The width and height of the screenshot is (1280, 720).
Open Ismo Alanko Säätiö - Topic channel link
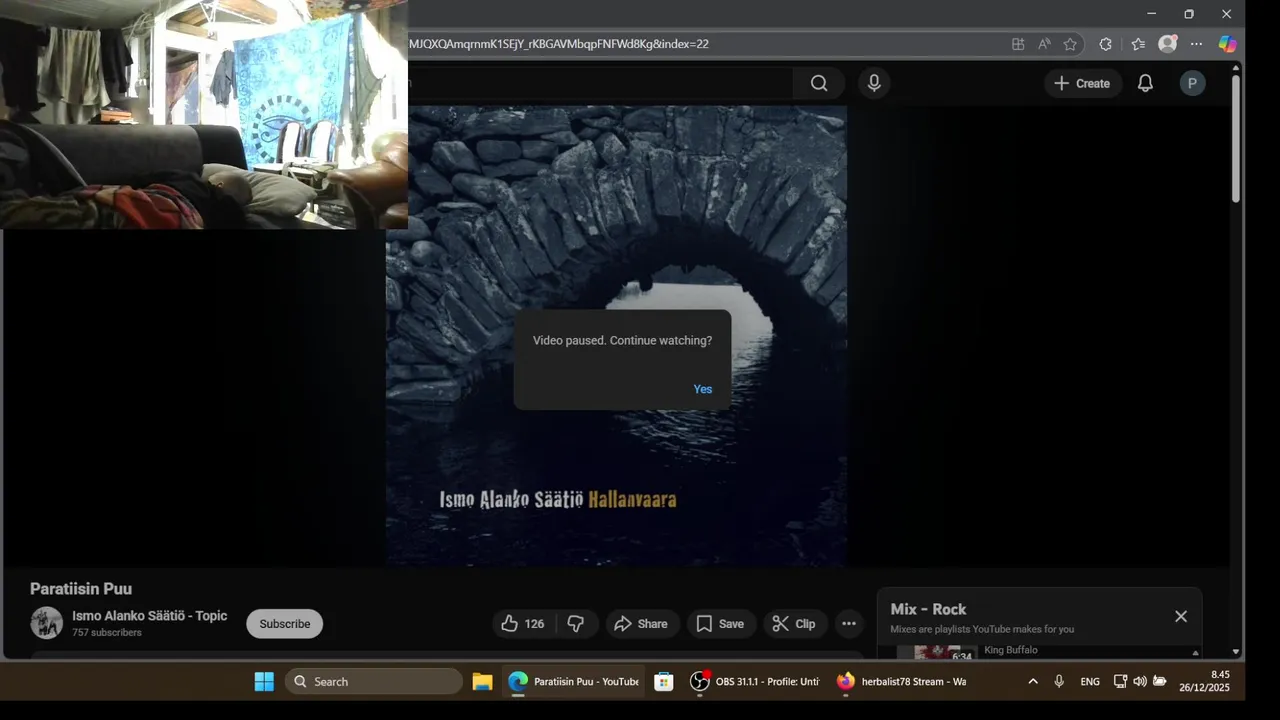[x=150, y=616]
